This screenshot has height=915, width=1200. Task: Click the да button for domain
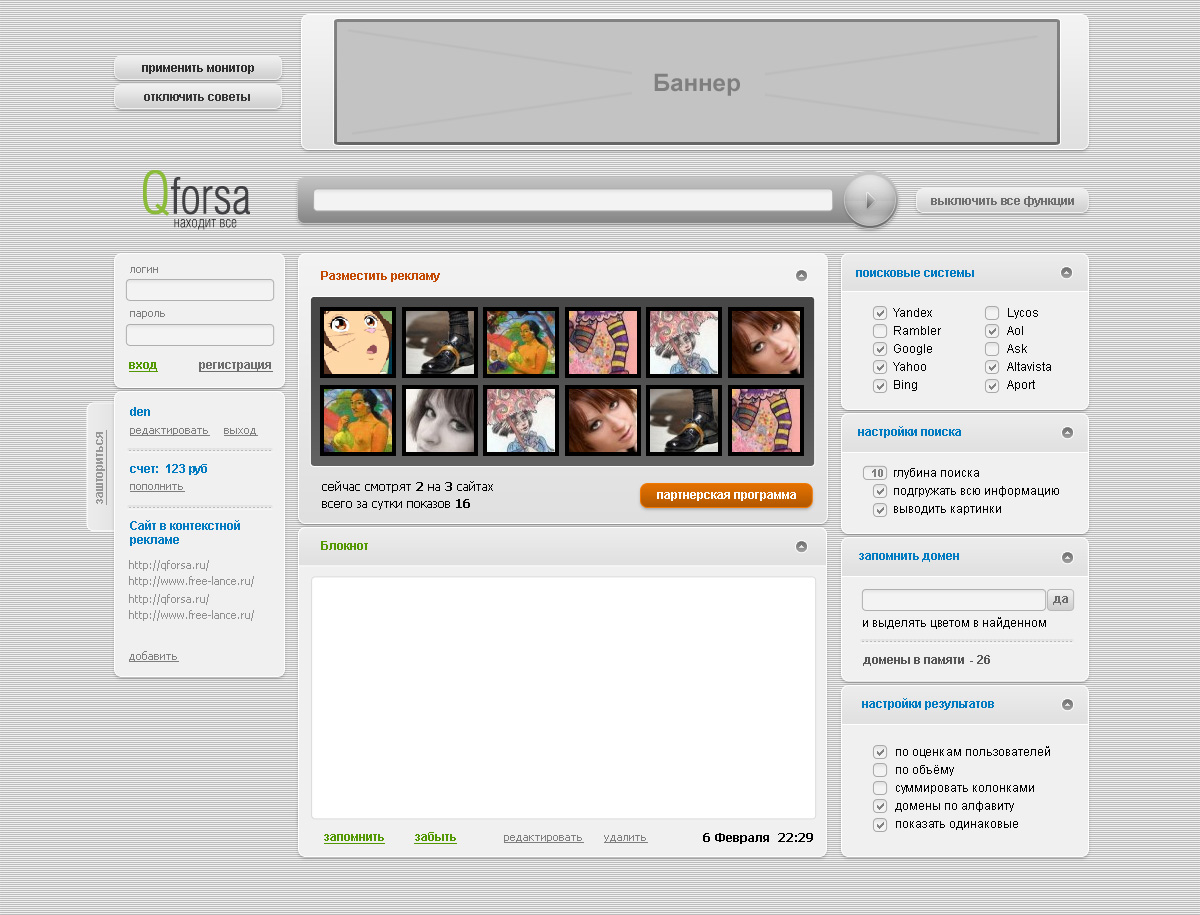(x=1061, y=600)
